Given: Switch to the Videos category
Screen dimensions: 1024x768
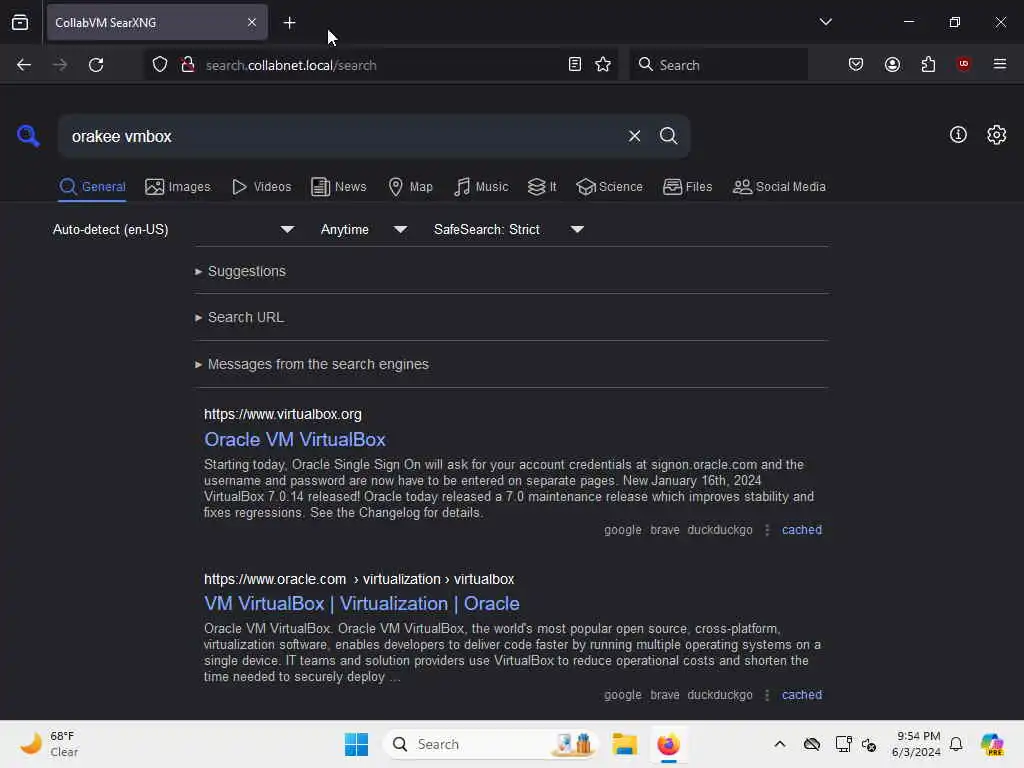Looking at the screenshot, I should click(x=261, y=187).
